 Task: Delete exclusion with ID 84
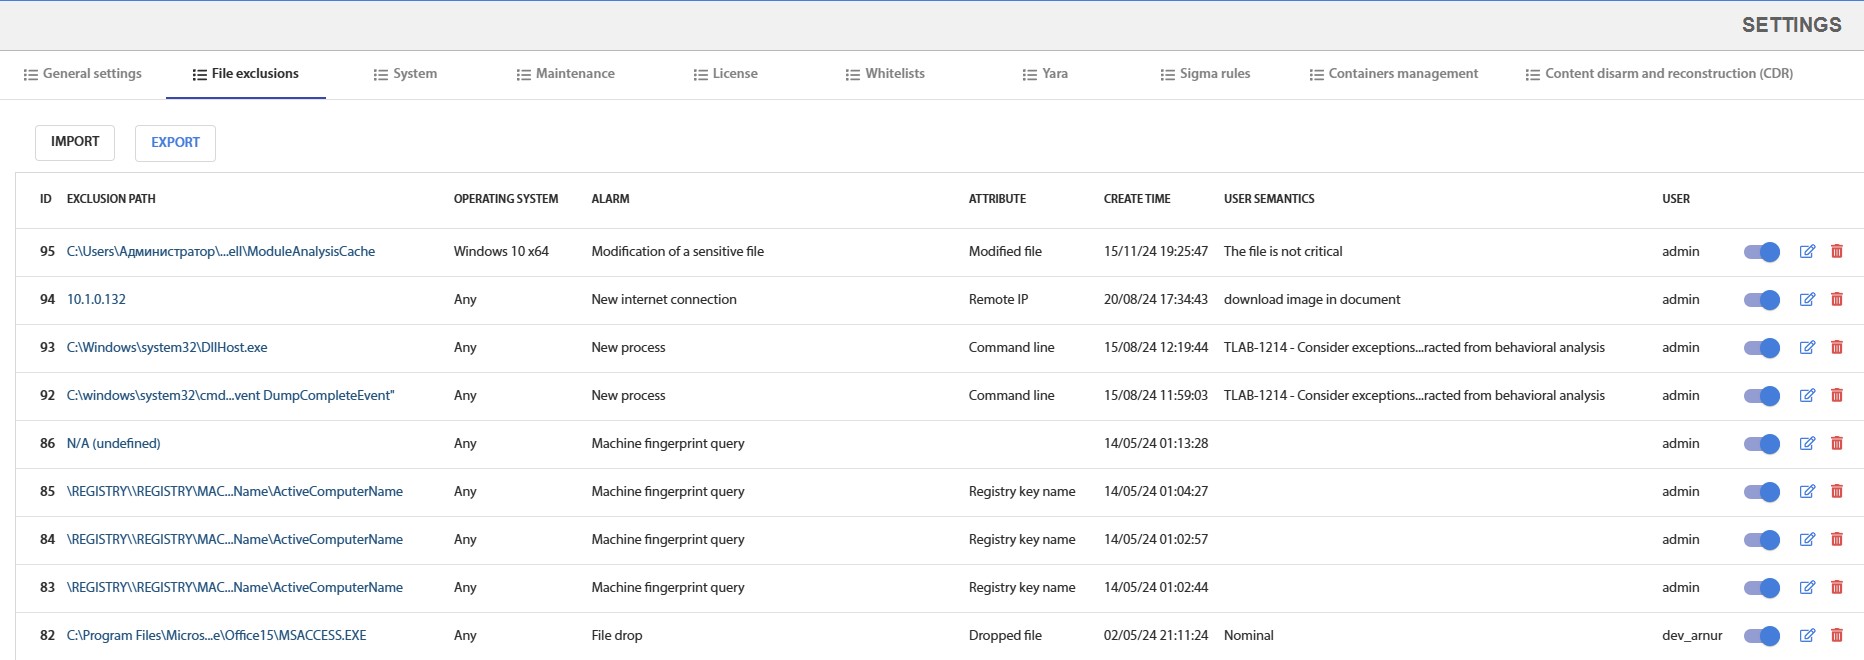coord(1837,540)
